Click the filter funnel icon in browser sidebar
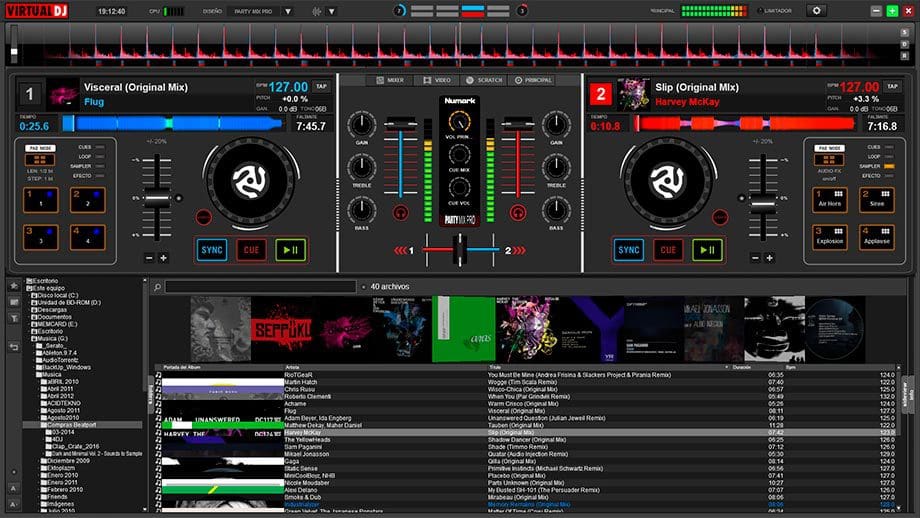920x518 pixels. pyautogui.click(x=14, y=319)
